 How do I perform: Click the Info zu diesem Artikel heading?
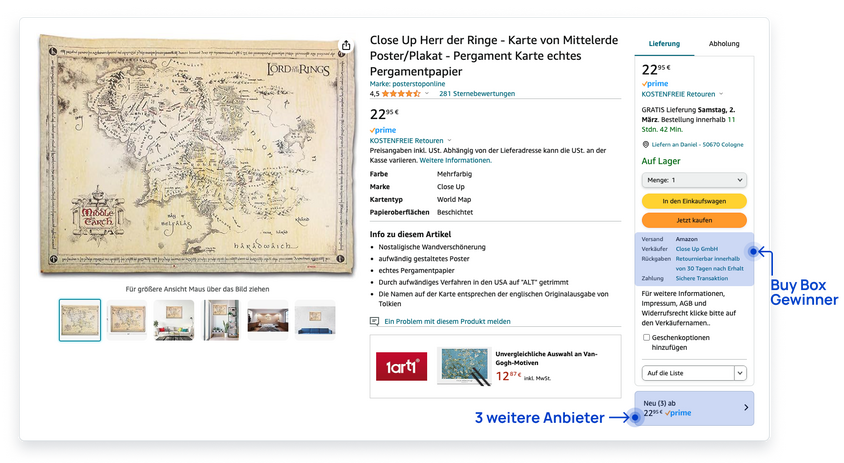[410, 234]
